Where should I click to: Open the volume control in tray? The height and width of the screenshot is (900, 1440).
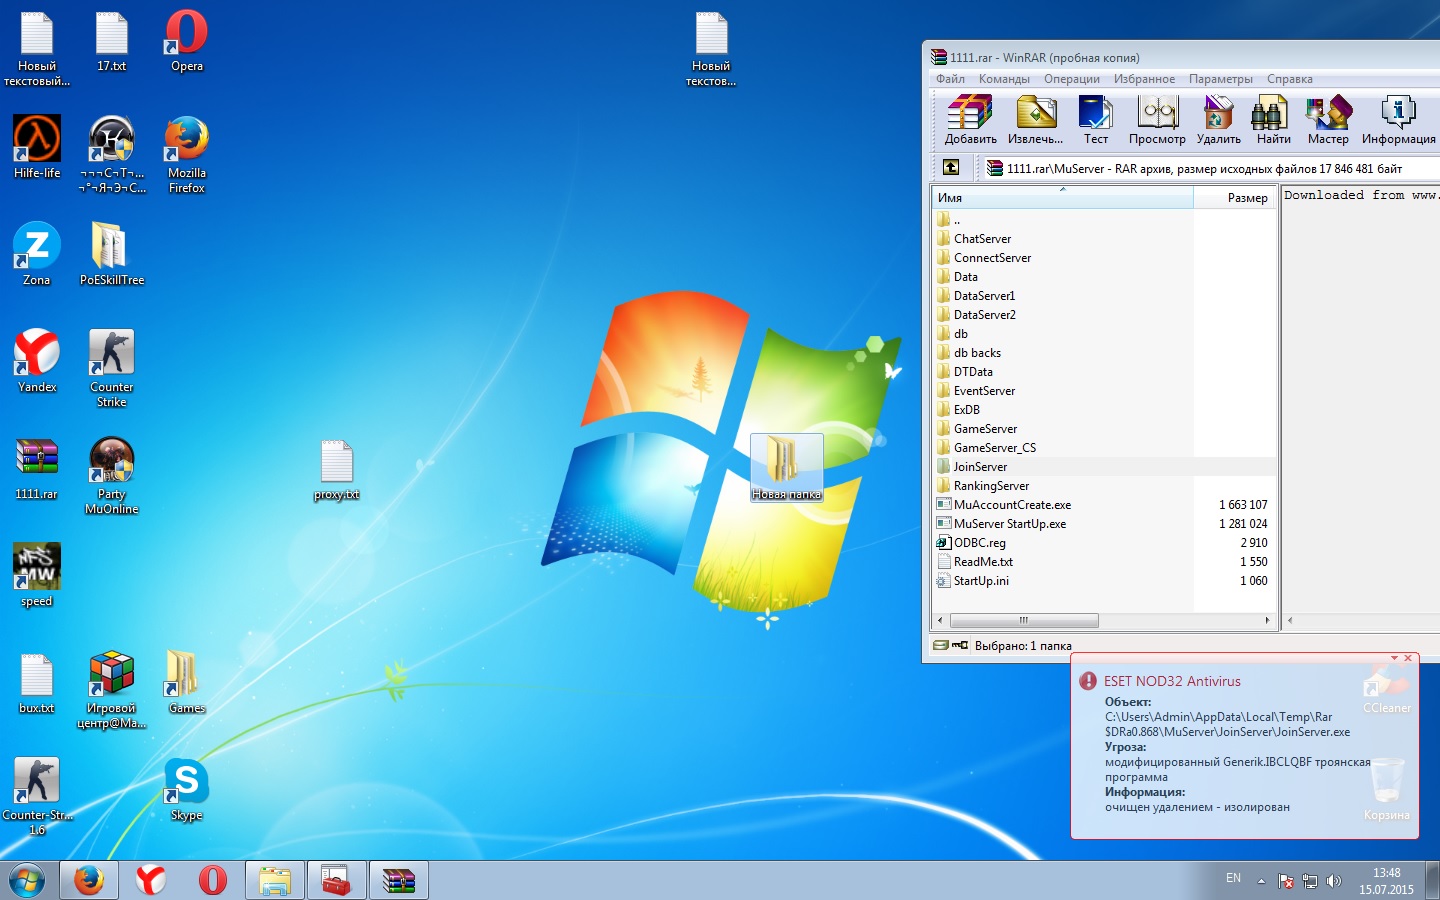tap(1333, 881)
